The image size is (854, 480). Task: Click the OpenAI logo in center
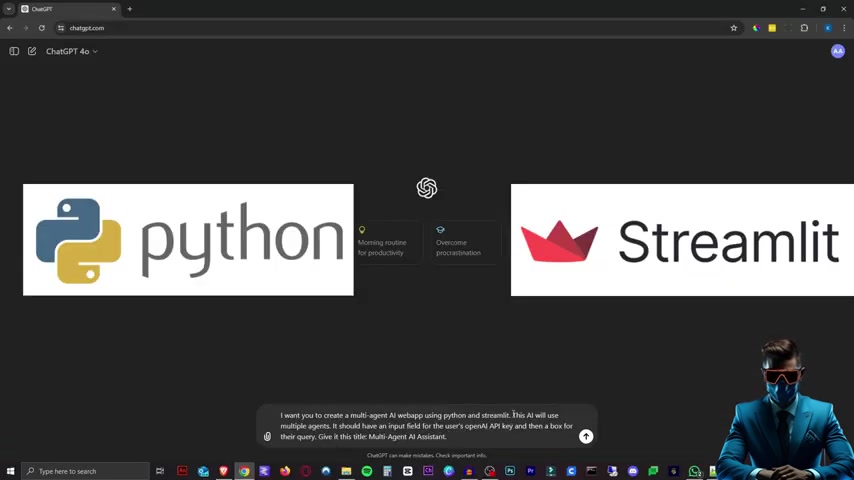coord(427,188)
